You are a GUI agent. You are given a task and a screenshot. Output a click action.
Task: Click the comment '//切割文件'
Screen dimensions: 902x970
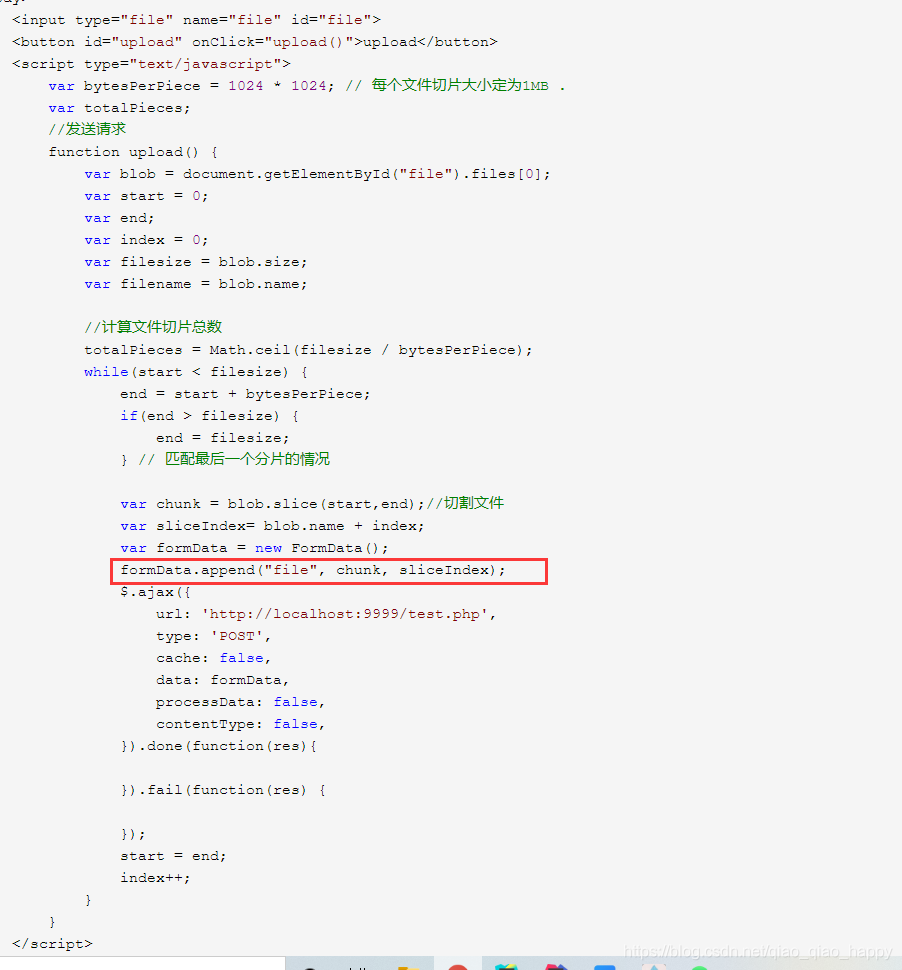[x=465, y=503]
